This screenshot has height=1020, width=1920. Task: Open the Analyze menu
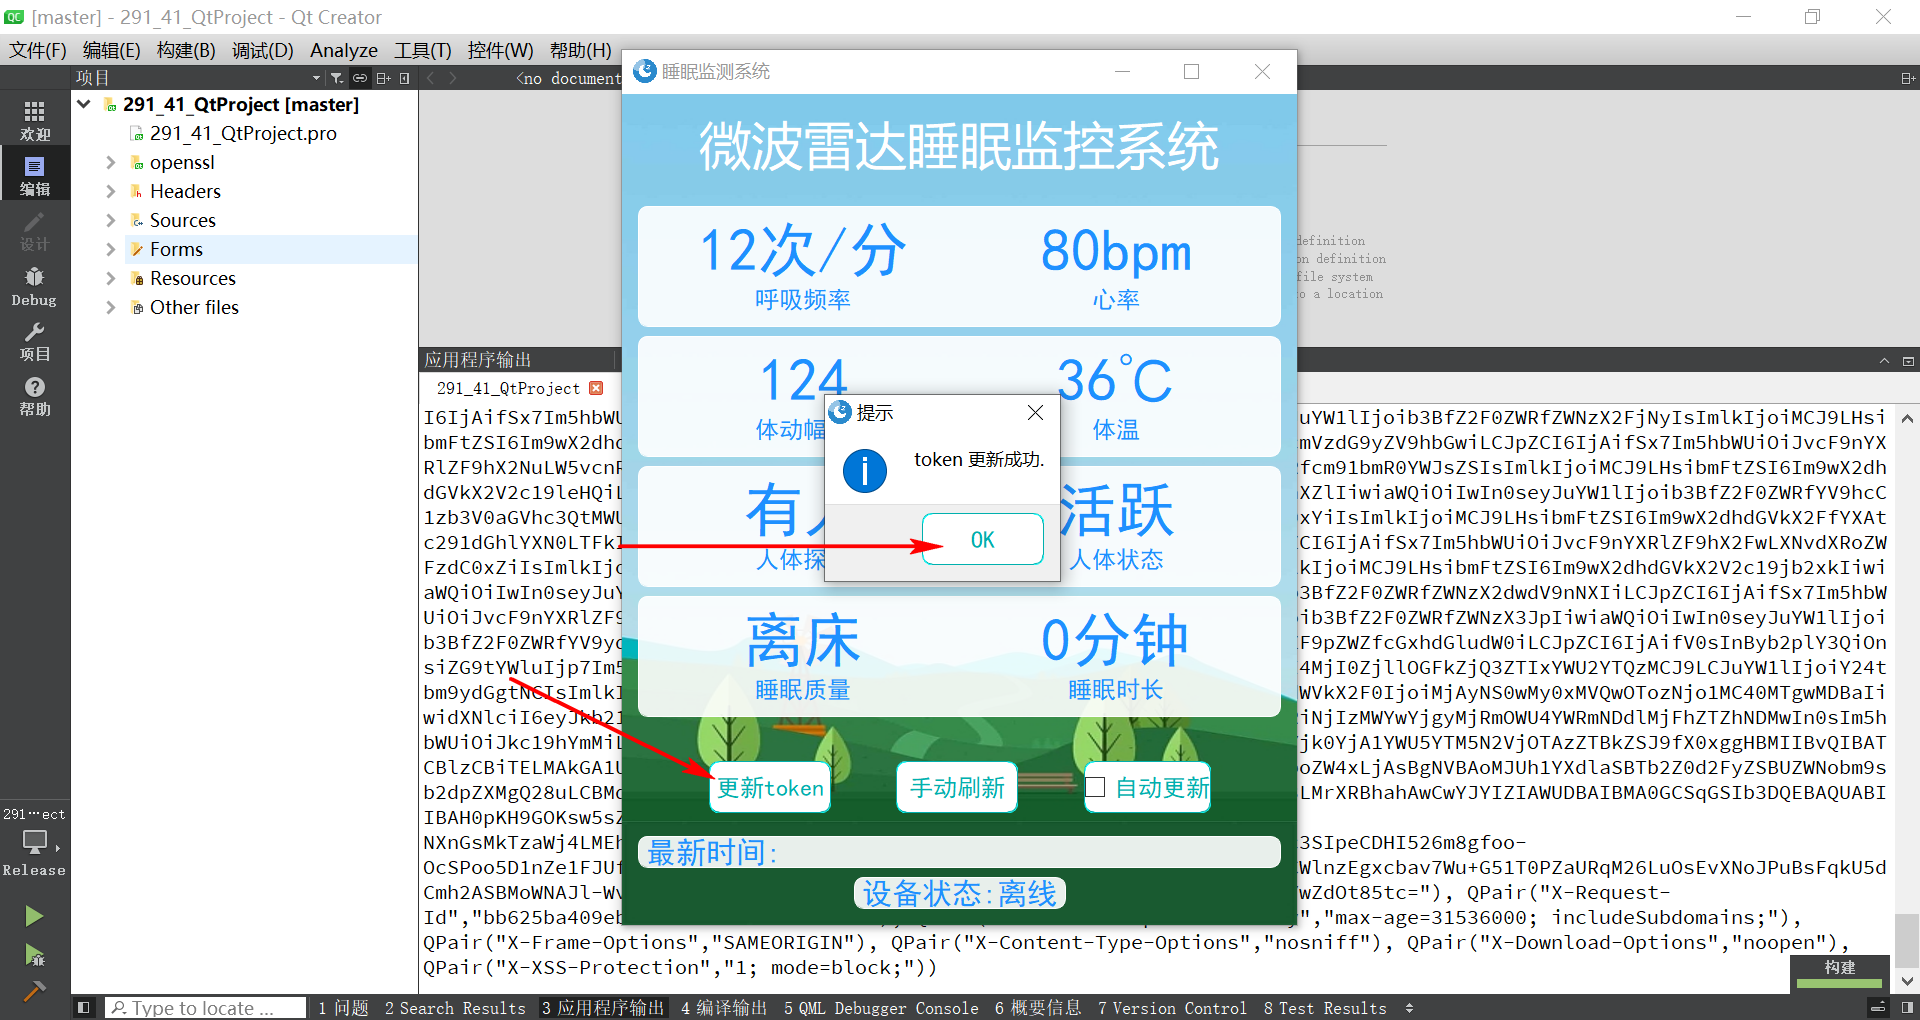point(343,50)
